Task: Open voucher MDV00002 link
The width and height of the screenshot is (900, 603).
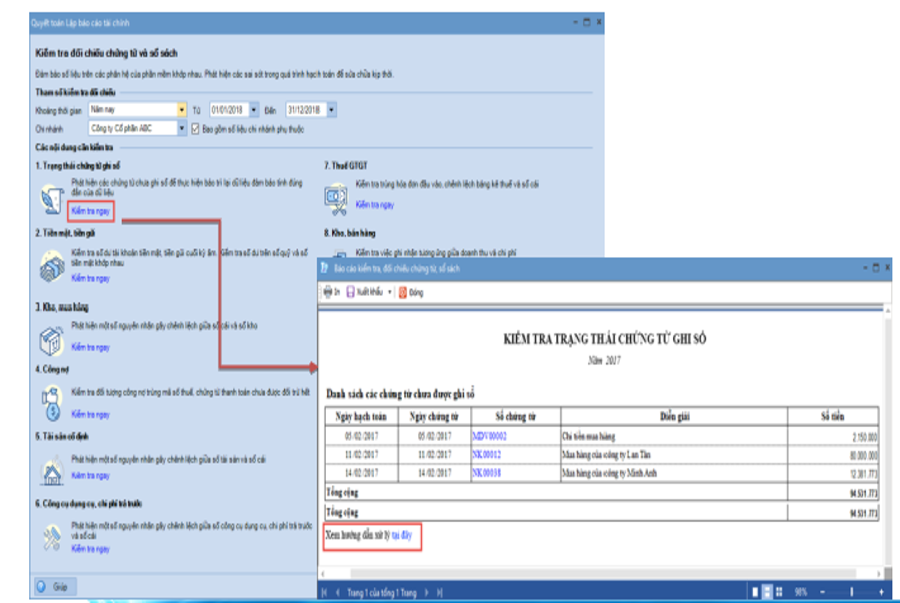Action: click(x=489, y=436)
